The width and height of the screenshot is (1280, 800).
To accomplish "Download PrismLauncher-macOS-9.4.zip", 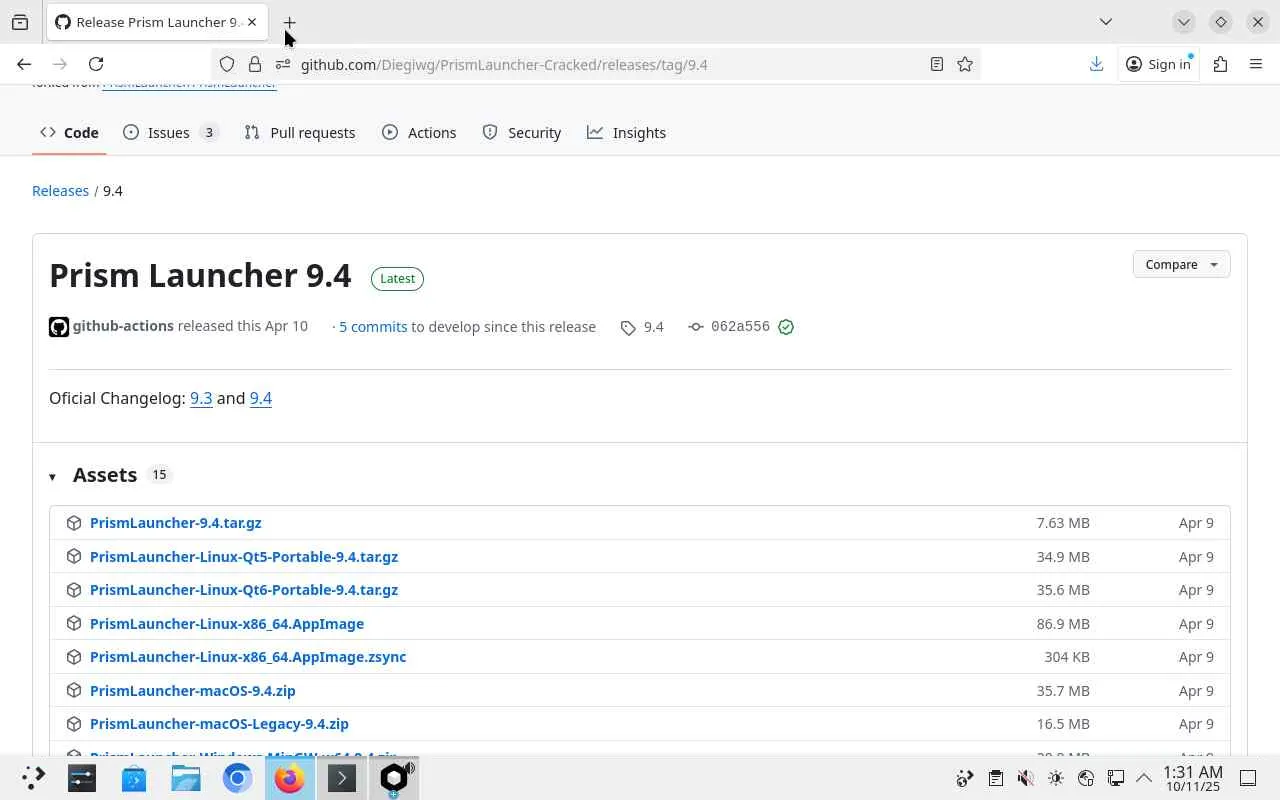I will [193, 691].
